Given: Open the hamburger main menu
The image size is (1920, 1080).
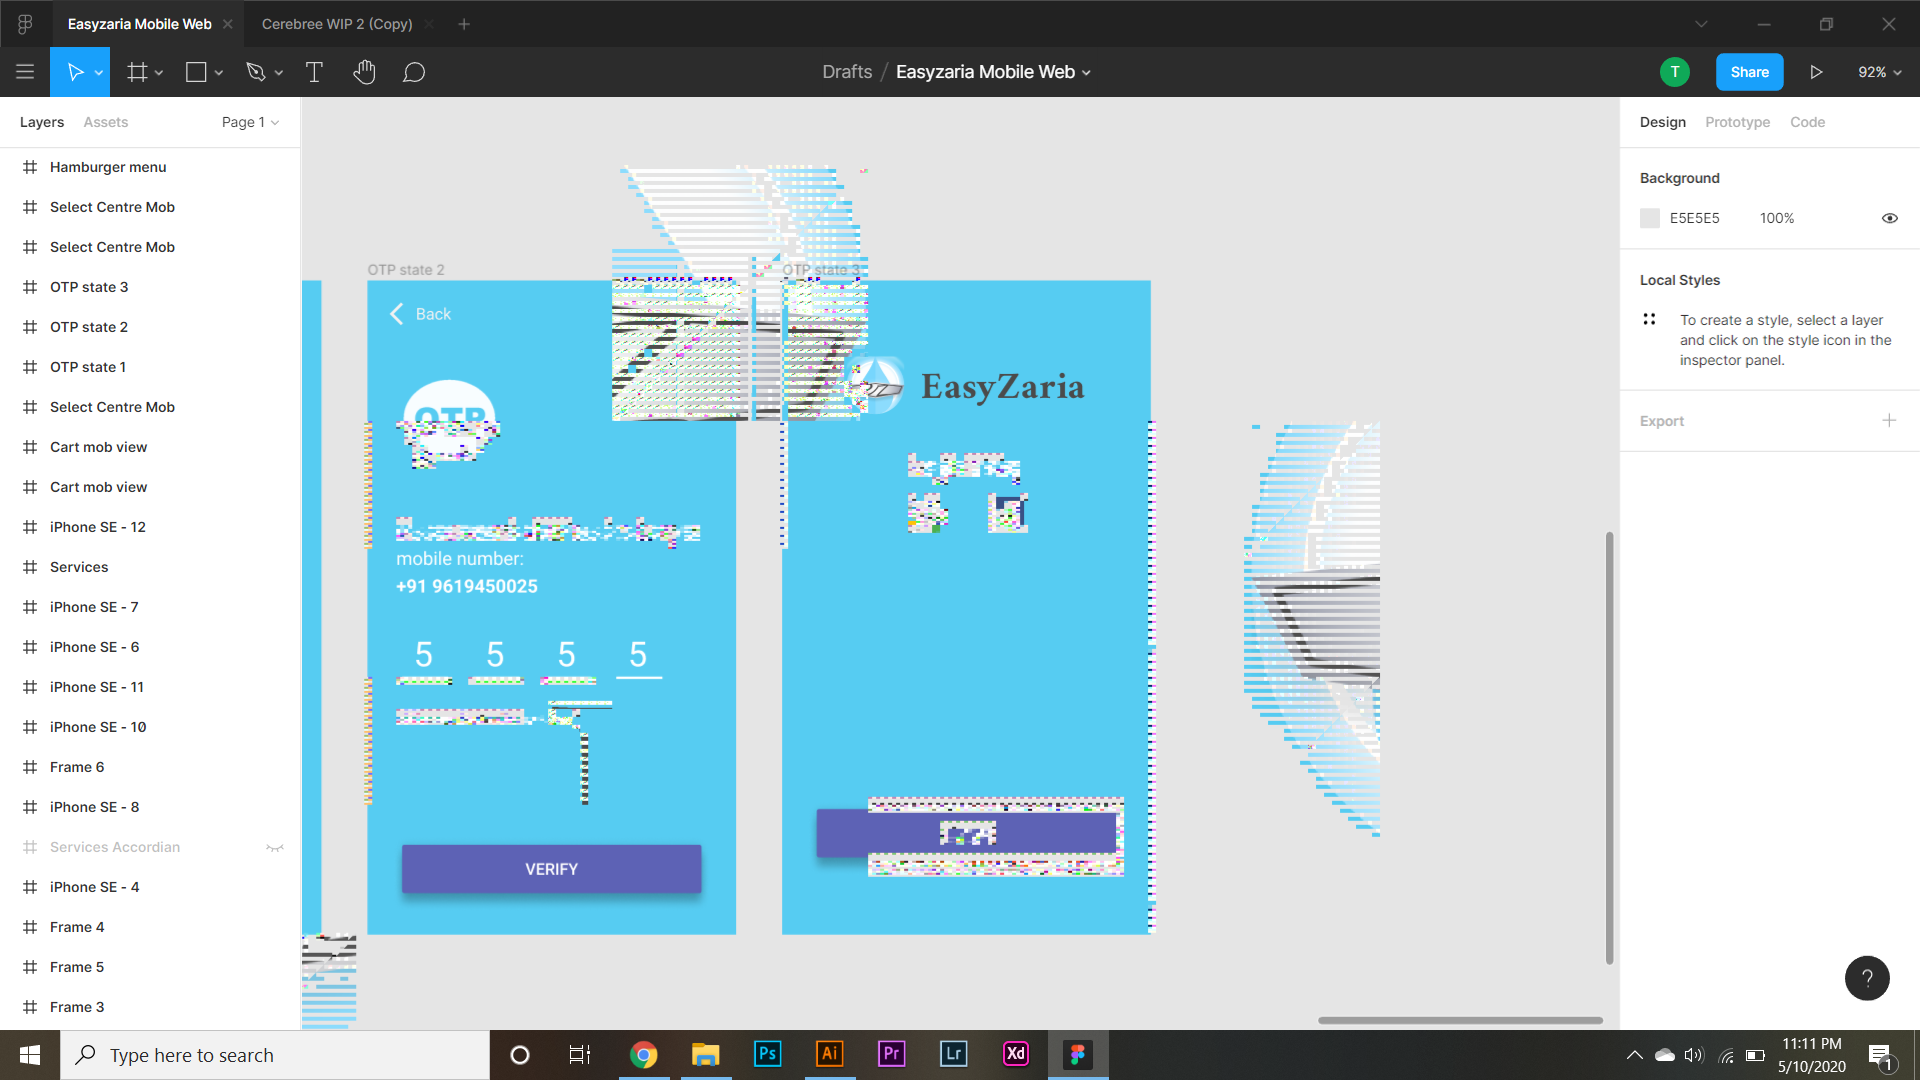Looking at the screenshot, I should [x=25, y=72].
